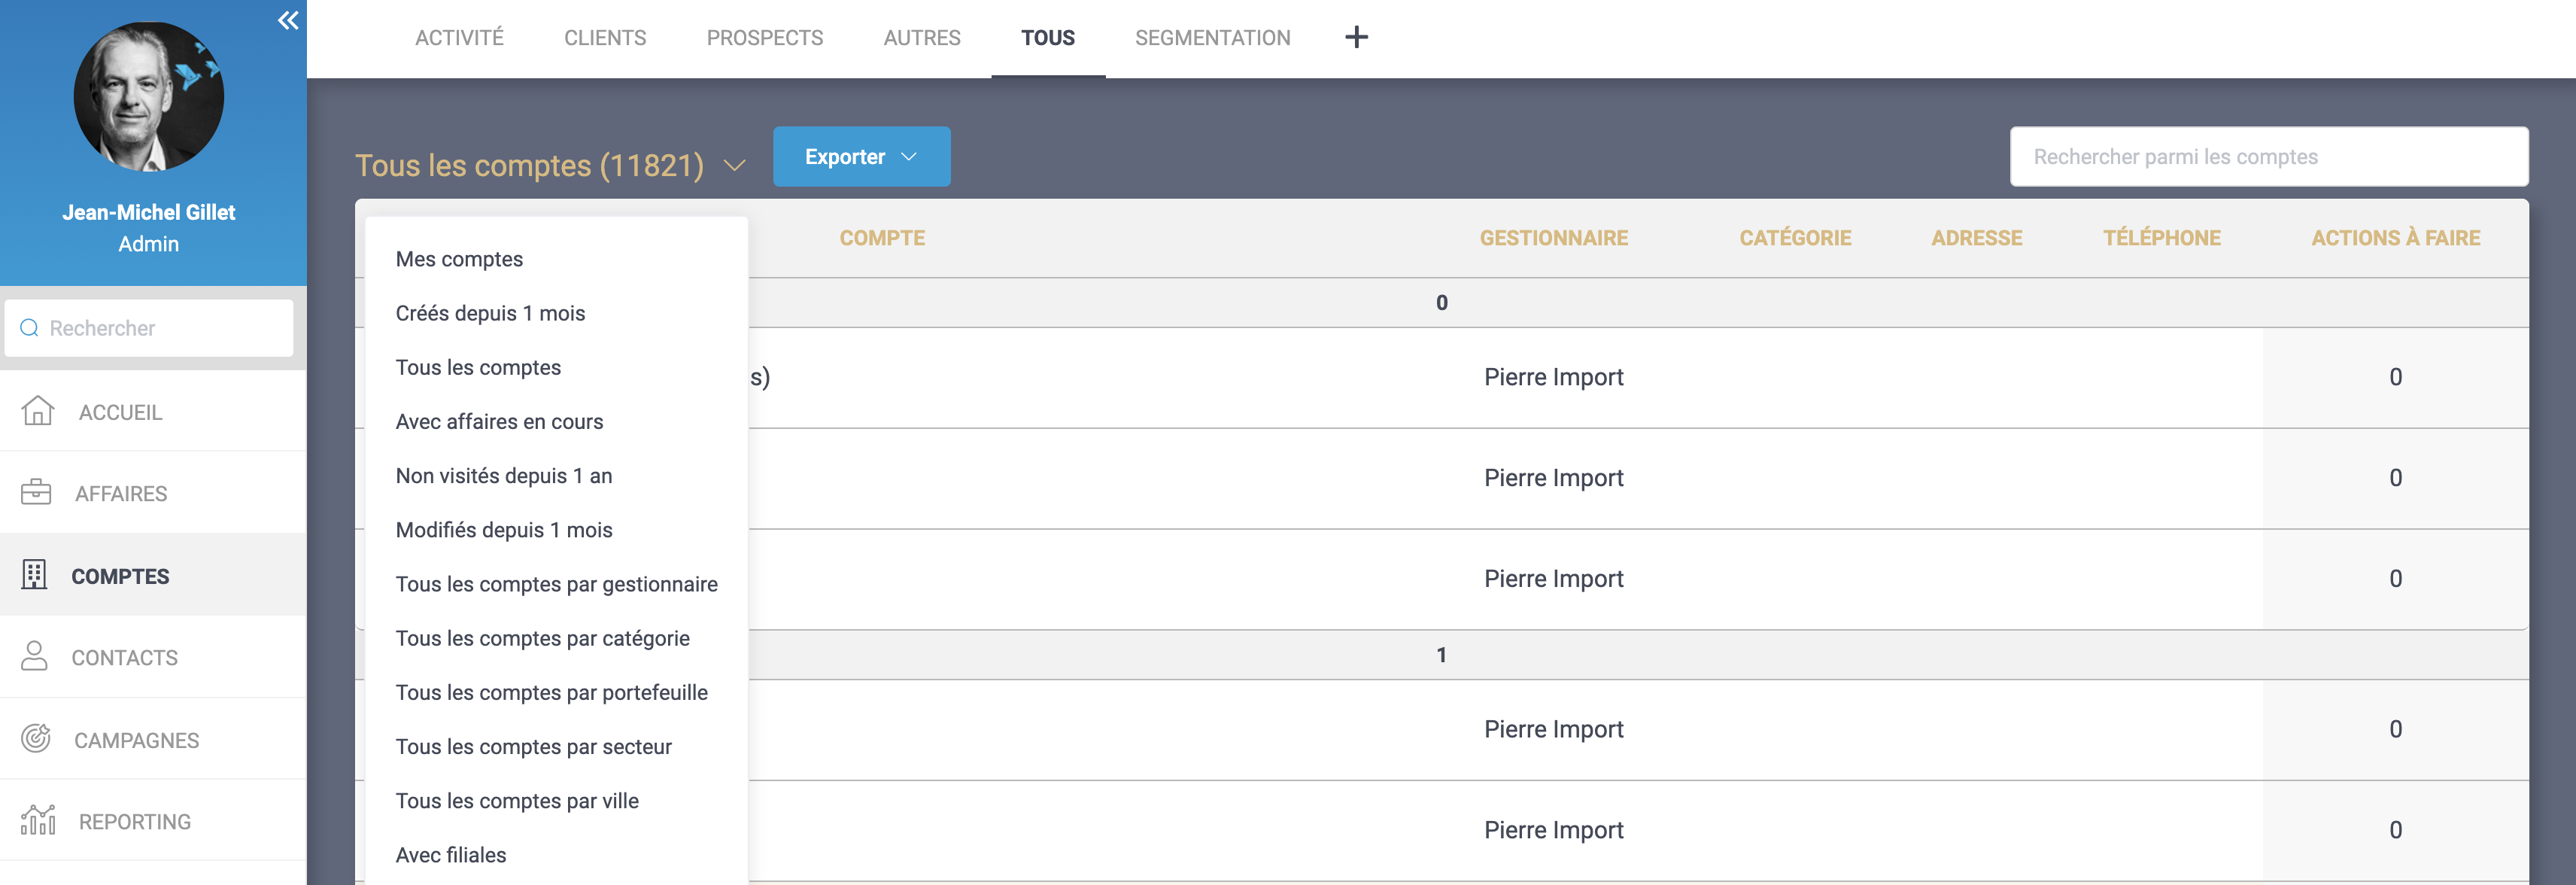The image size is (2576, 885).
Task: Click the Comptes building icon
Action: [x=34, y=575]
